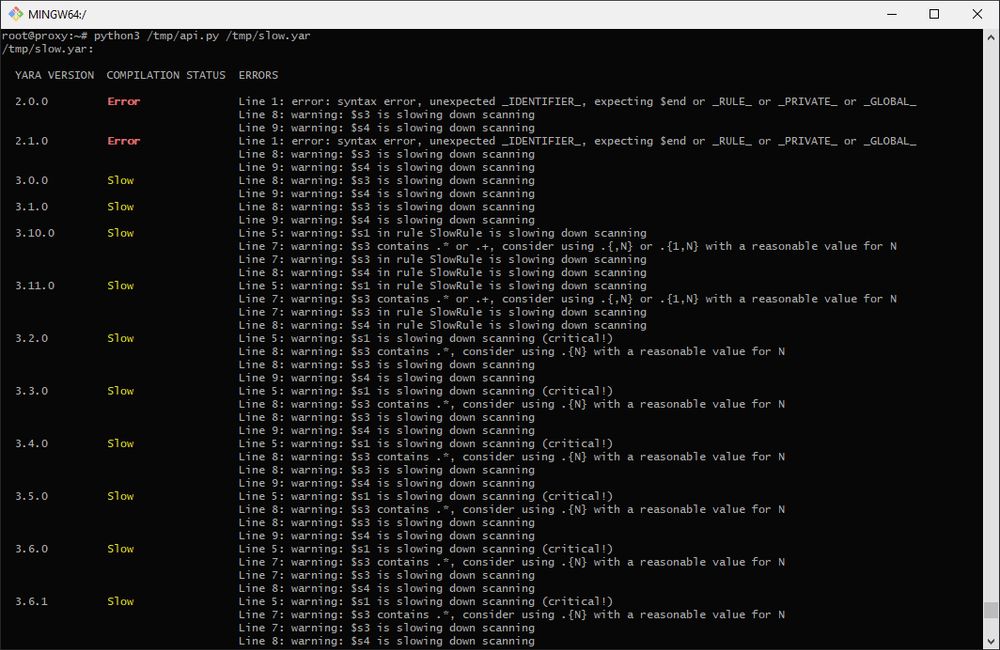
Task: Click the yellow 'Slow' status for 3.5.0
Action: (121, 496)
